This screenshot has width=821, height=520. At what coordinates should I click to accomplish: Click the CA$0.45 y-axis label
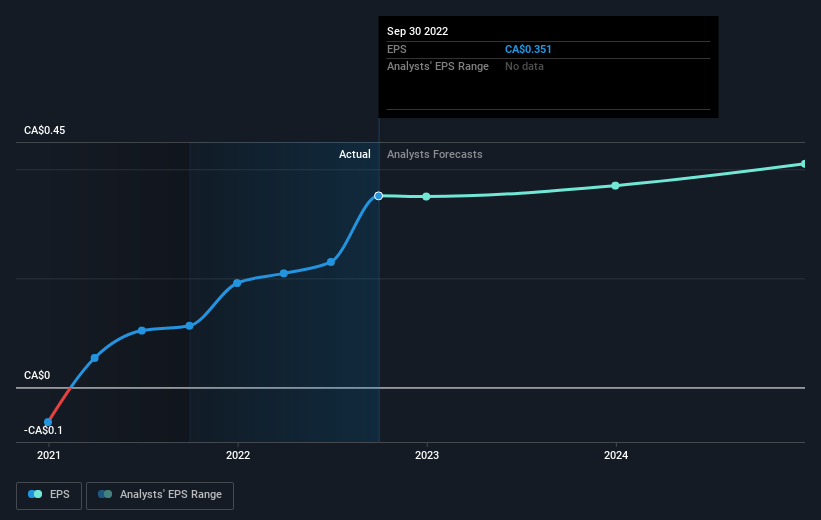tap(45, 130)
